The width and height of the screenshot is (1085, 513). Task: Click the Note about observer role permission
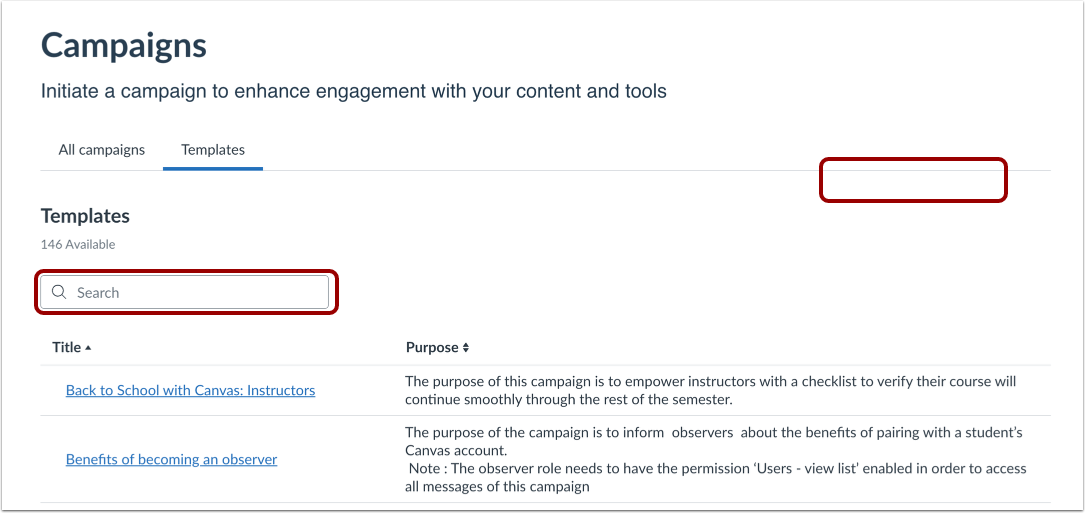point(715,468)
